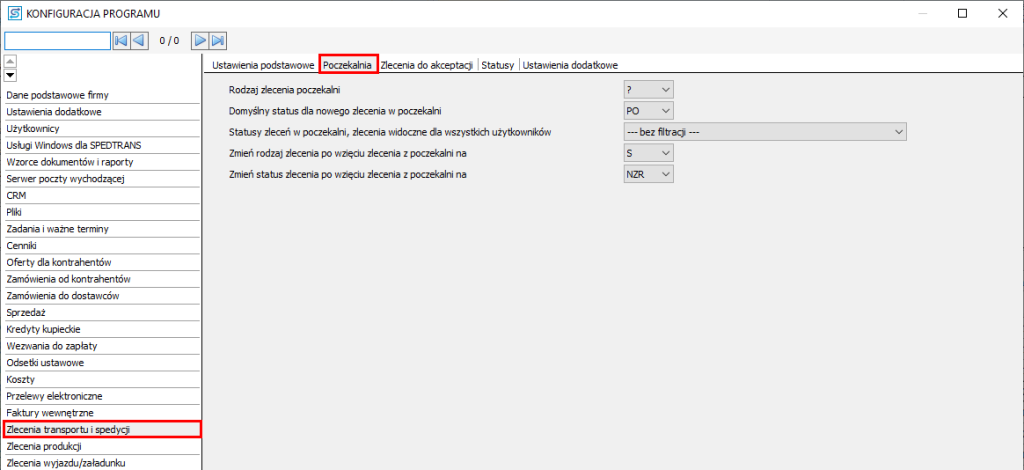Go to next search result arrow

pos(200,41)
